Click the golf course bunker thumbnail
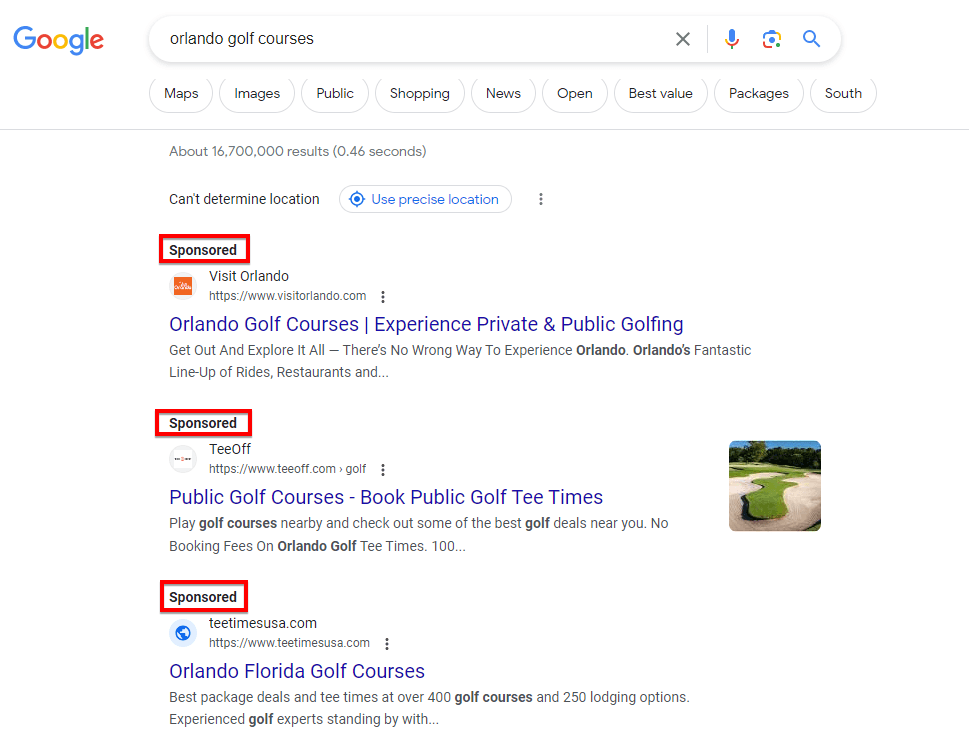This screenshot has width=969, height=740. [x=774, y=486]
